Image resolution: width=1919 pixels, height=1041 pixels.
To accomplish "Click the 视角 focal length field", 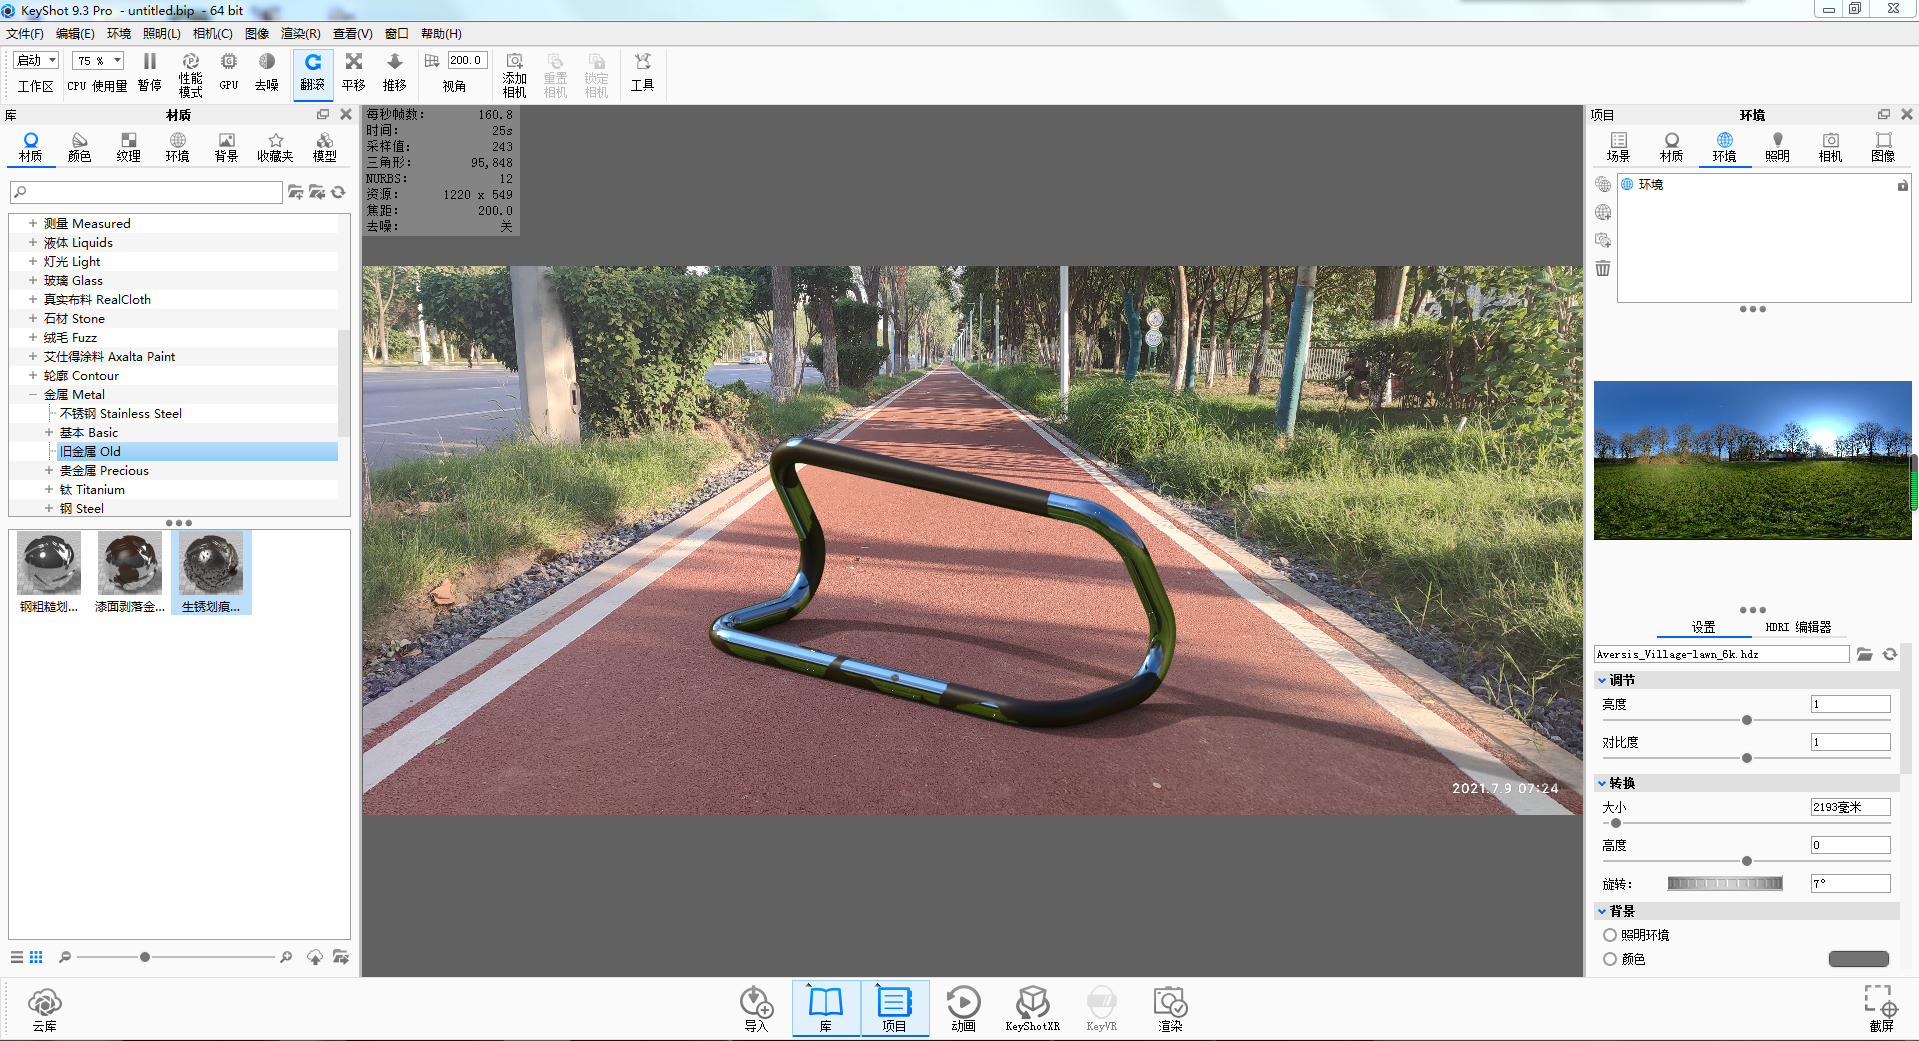I will coord(467,60).
